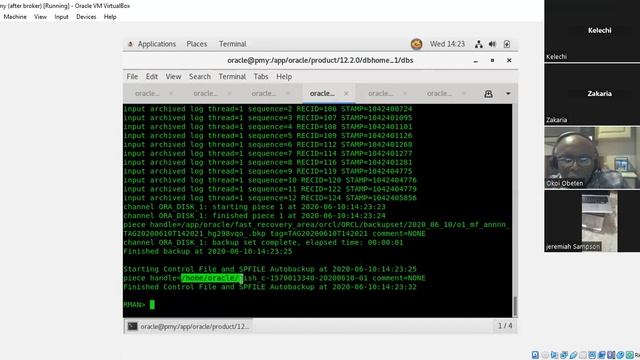
Task: Select Zakaria participant tile
Action: [592, 94]
